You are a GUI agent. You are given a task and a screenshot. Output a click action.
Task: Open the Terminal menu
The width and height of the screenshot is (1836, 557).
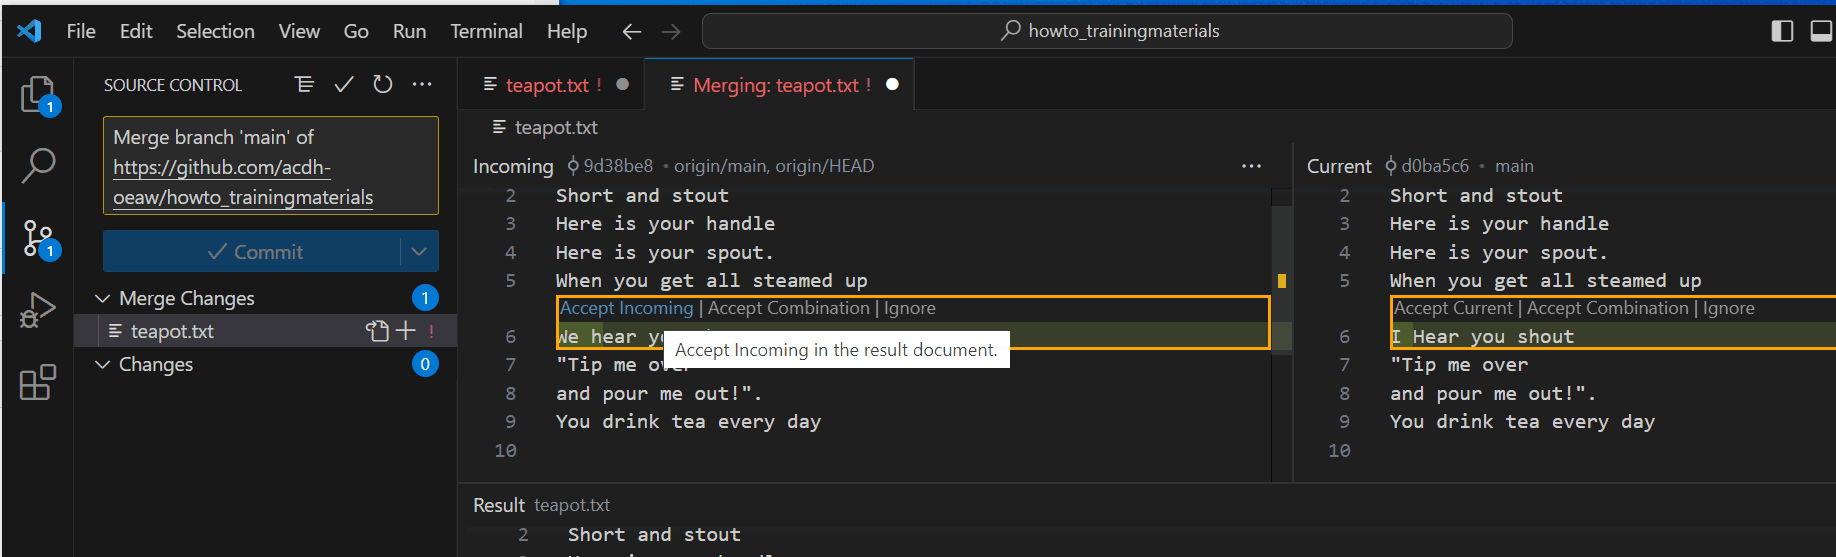[486, 31]
